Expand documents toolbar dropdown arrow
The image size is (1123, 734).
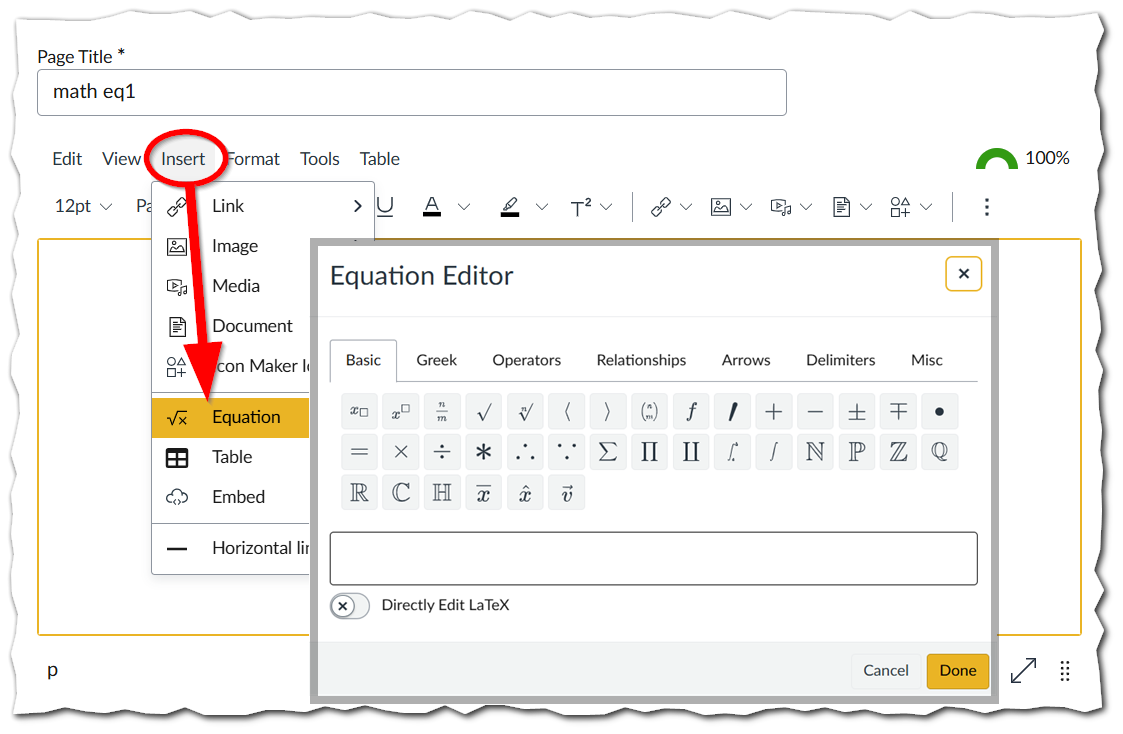(866, 207)
